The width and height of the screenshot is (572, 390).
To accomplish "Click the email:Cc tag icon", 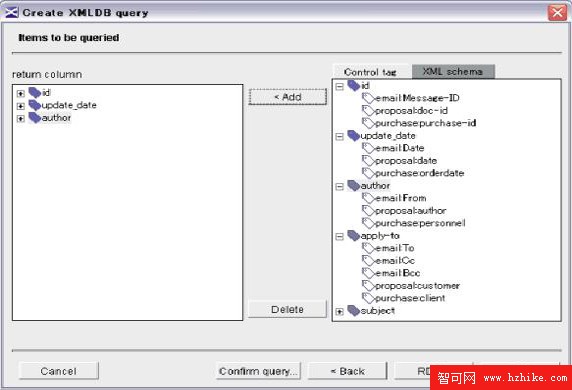I will [x=368, y=260].
